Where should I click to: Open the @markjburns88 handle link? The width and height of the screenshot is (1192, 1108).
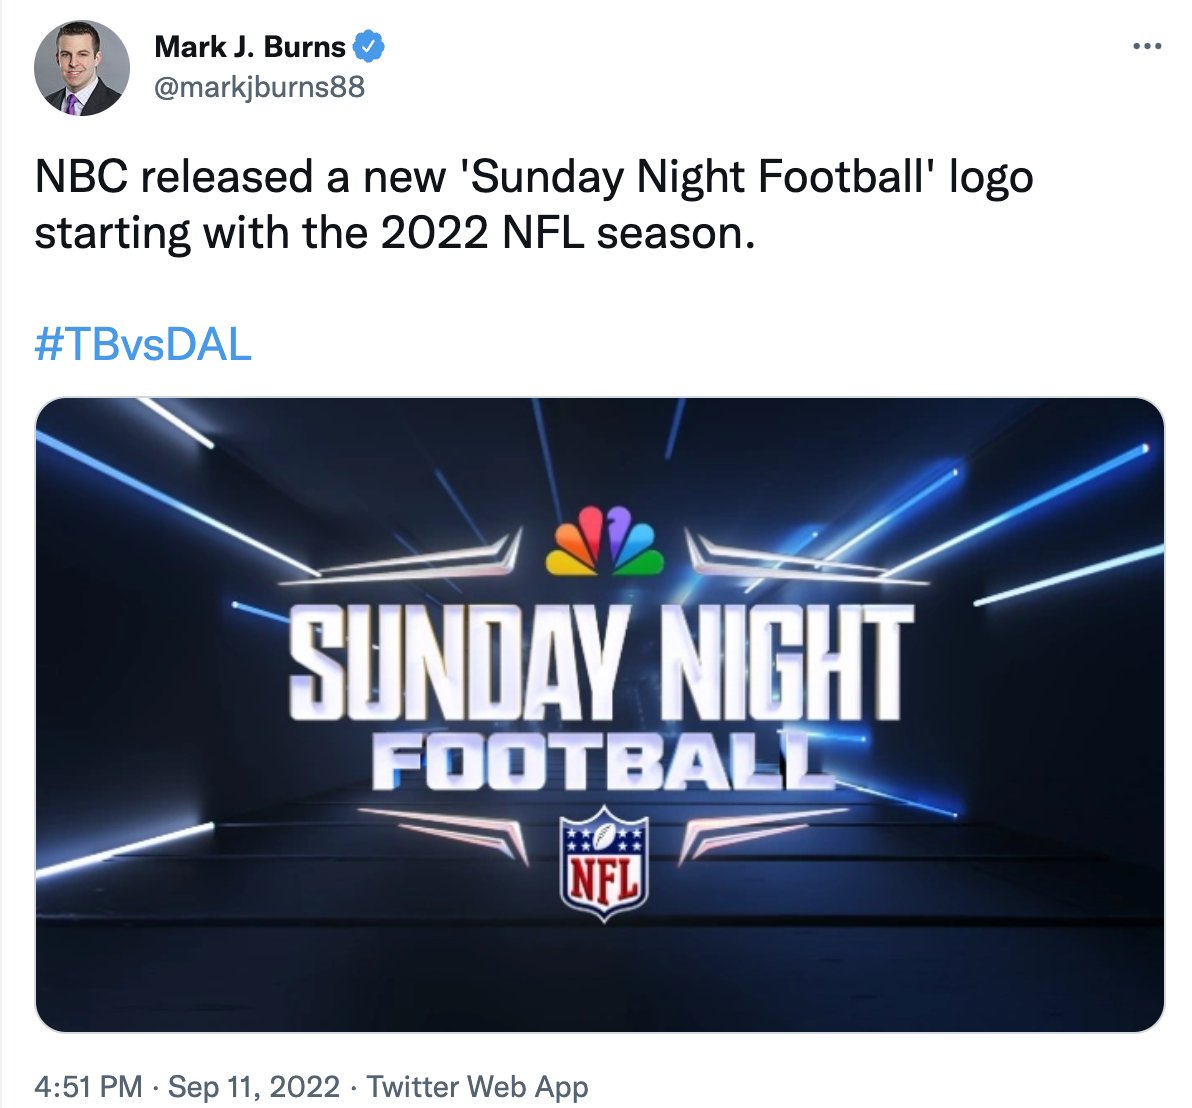pos(260,87)
